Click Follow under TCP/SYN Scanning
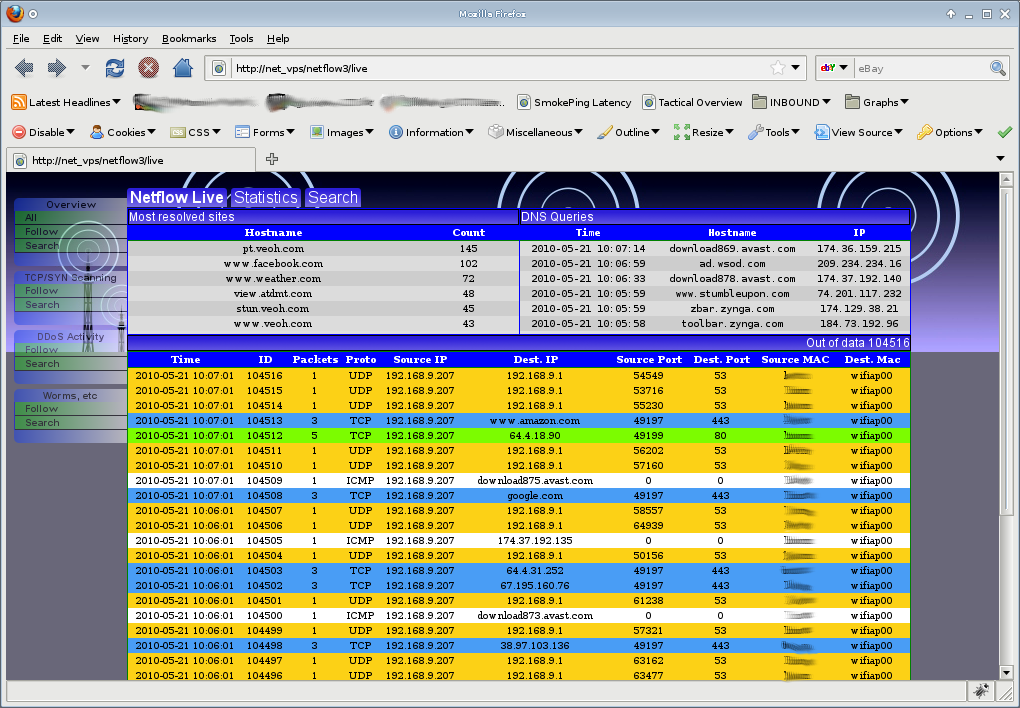 pos(42,290)
